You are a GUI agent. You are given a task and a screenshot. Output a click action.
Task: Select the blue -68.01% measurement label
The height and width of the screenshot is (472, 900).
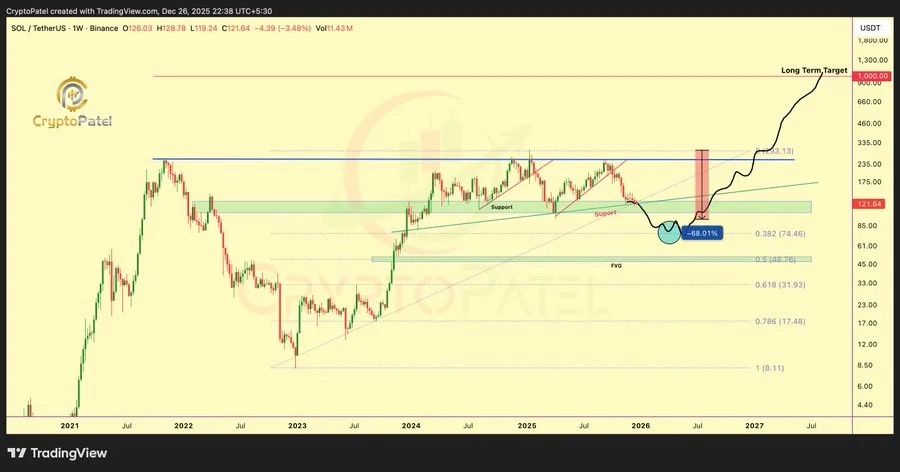(x=701, y=234)
